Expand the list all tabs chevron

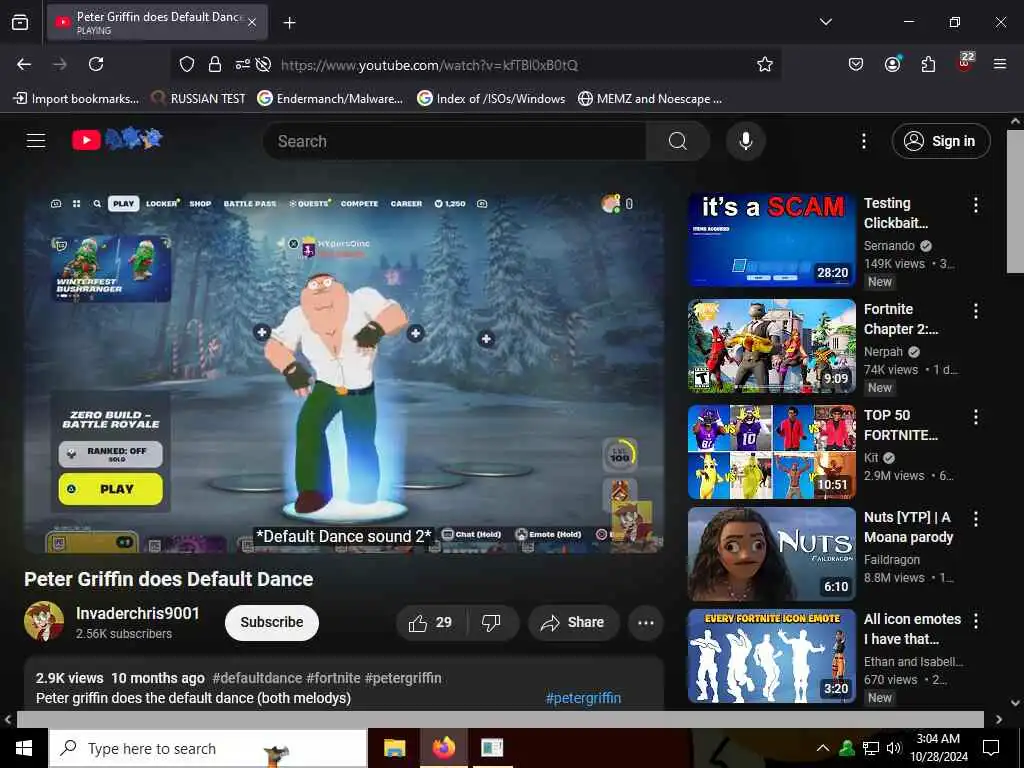pos(825,22)
